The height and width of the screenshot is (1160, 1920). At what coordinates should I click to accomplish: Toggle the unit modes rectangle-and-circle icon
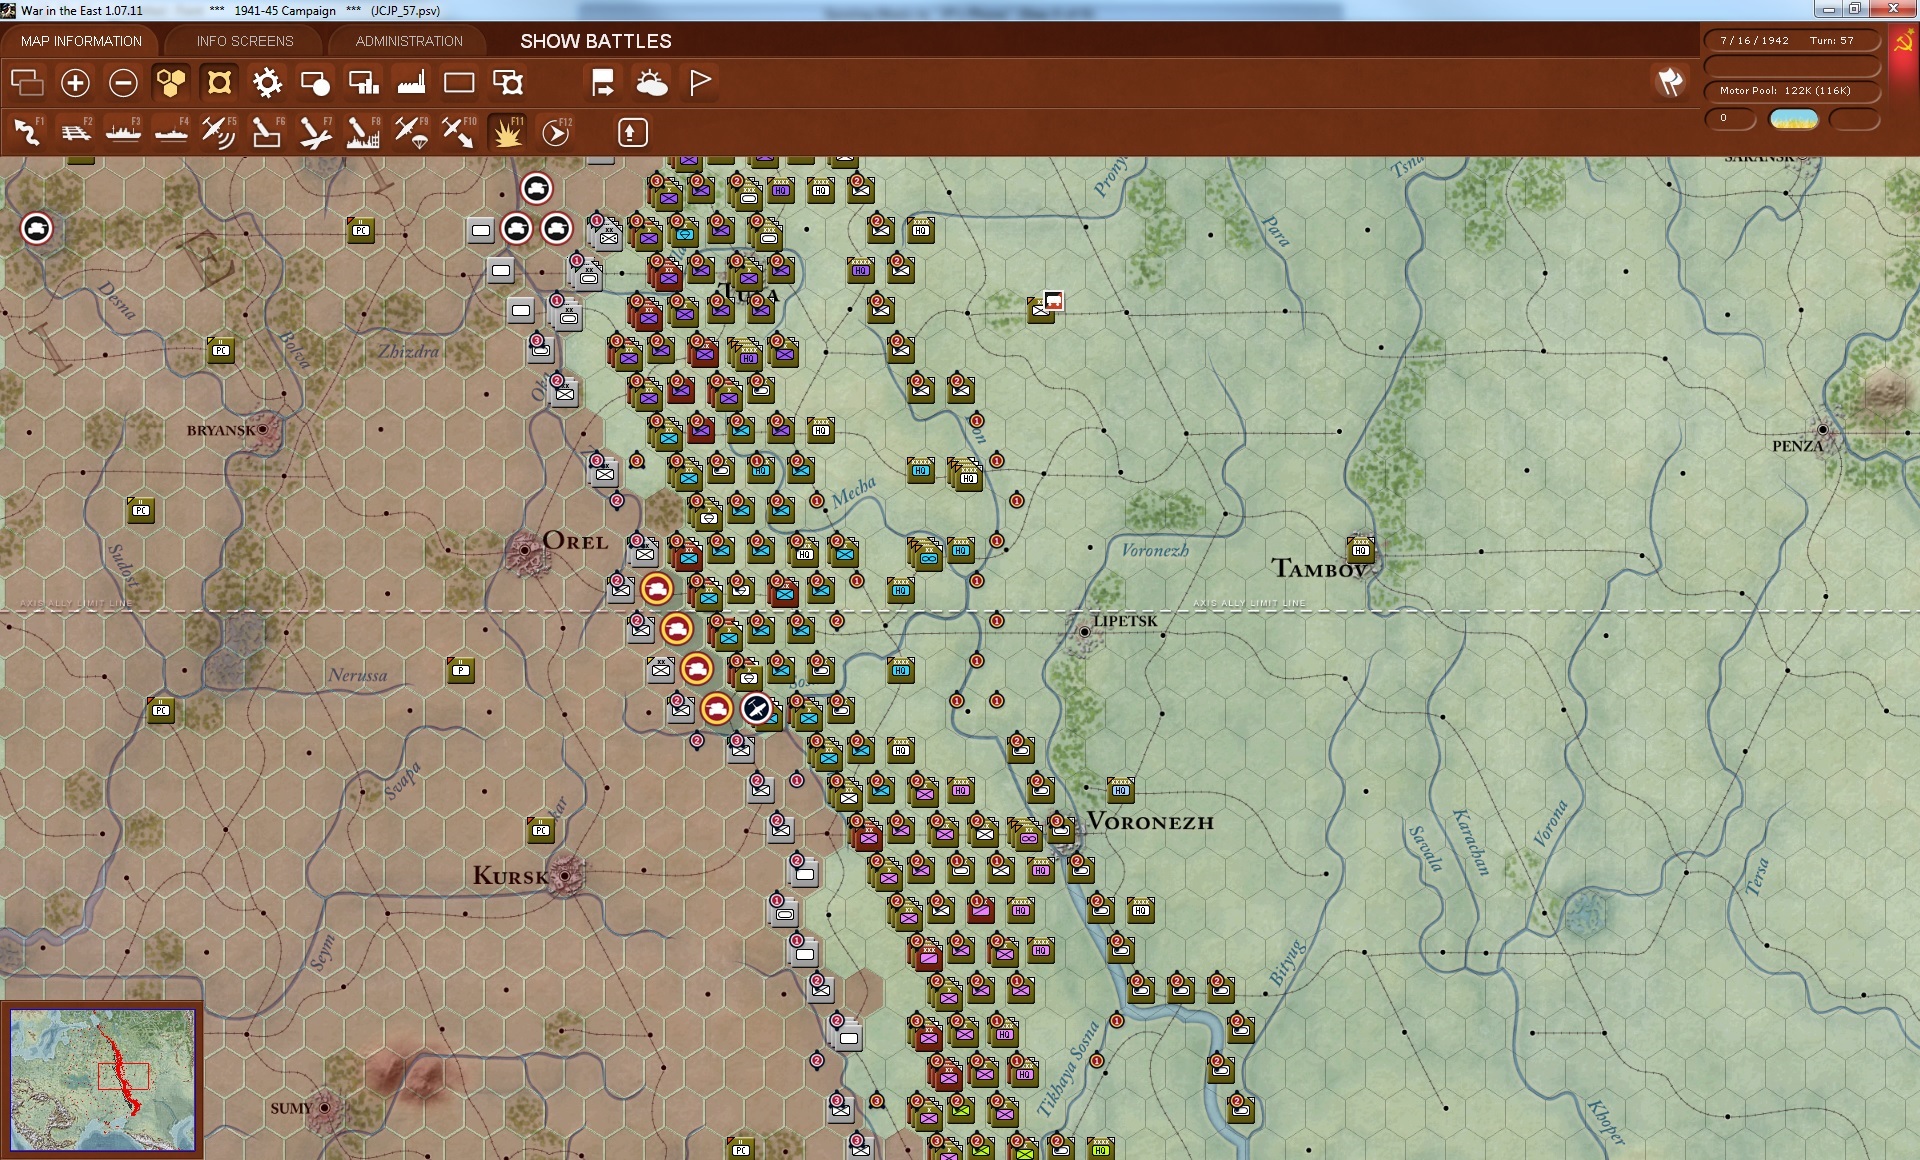[315, 82]
